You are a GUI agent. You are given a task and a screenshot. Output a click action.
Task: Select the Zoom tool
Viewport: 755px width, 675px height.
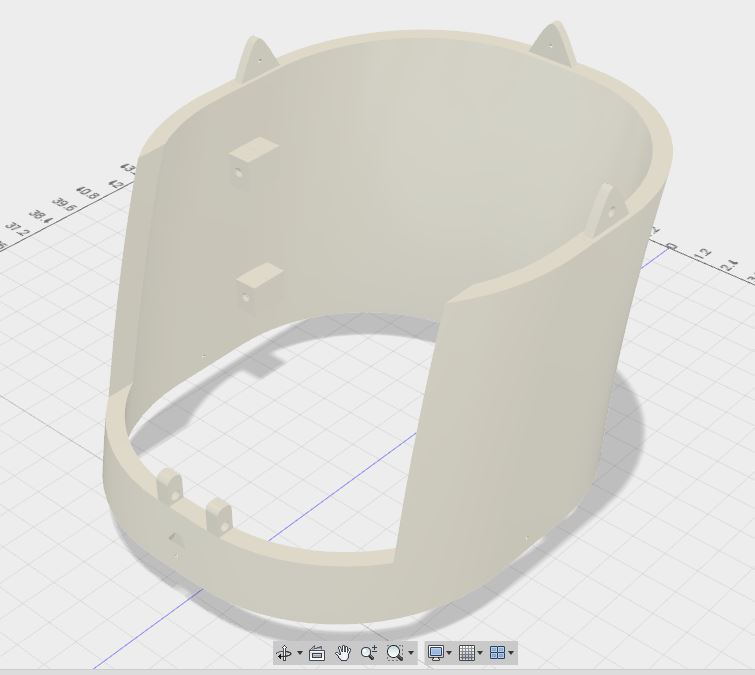coord(369,653)
